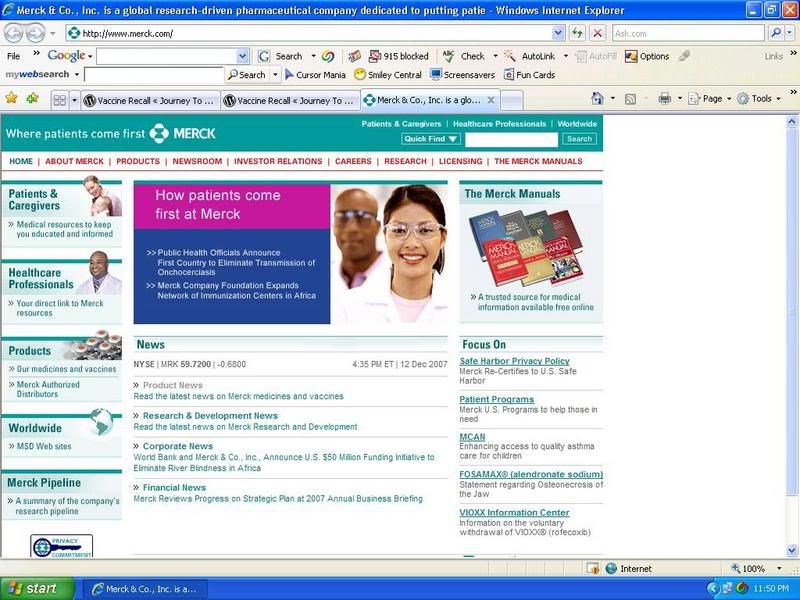Click the browser Forward arrow button

35,34
